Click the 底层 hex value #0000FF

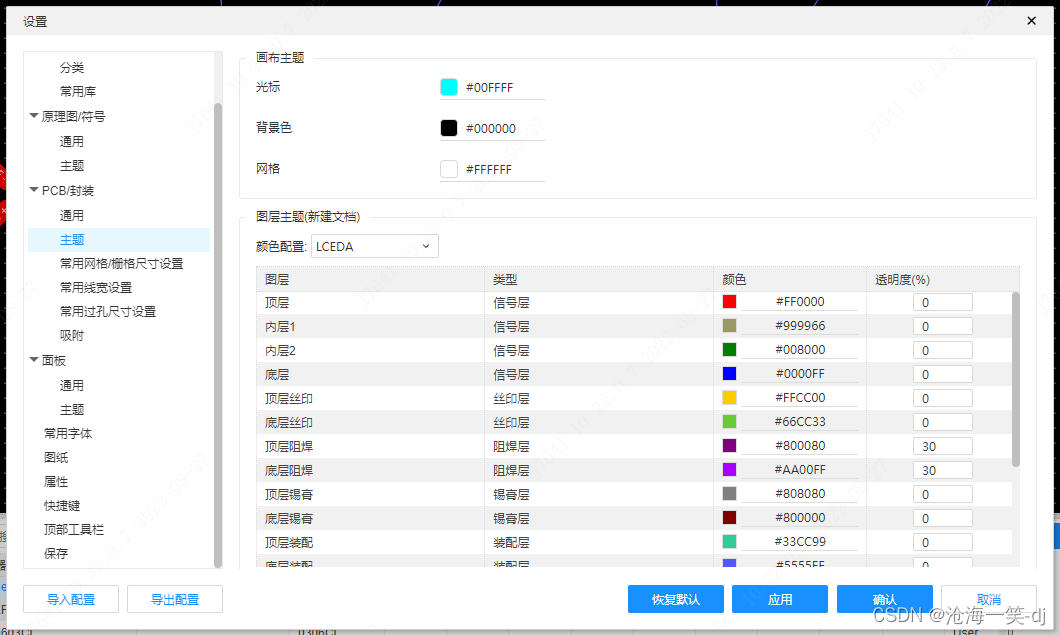point(800,373)
